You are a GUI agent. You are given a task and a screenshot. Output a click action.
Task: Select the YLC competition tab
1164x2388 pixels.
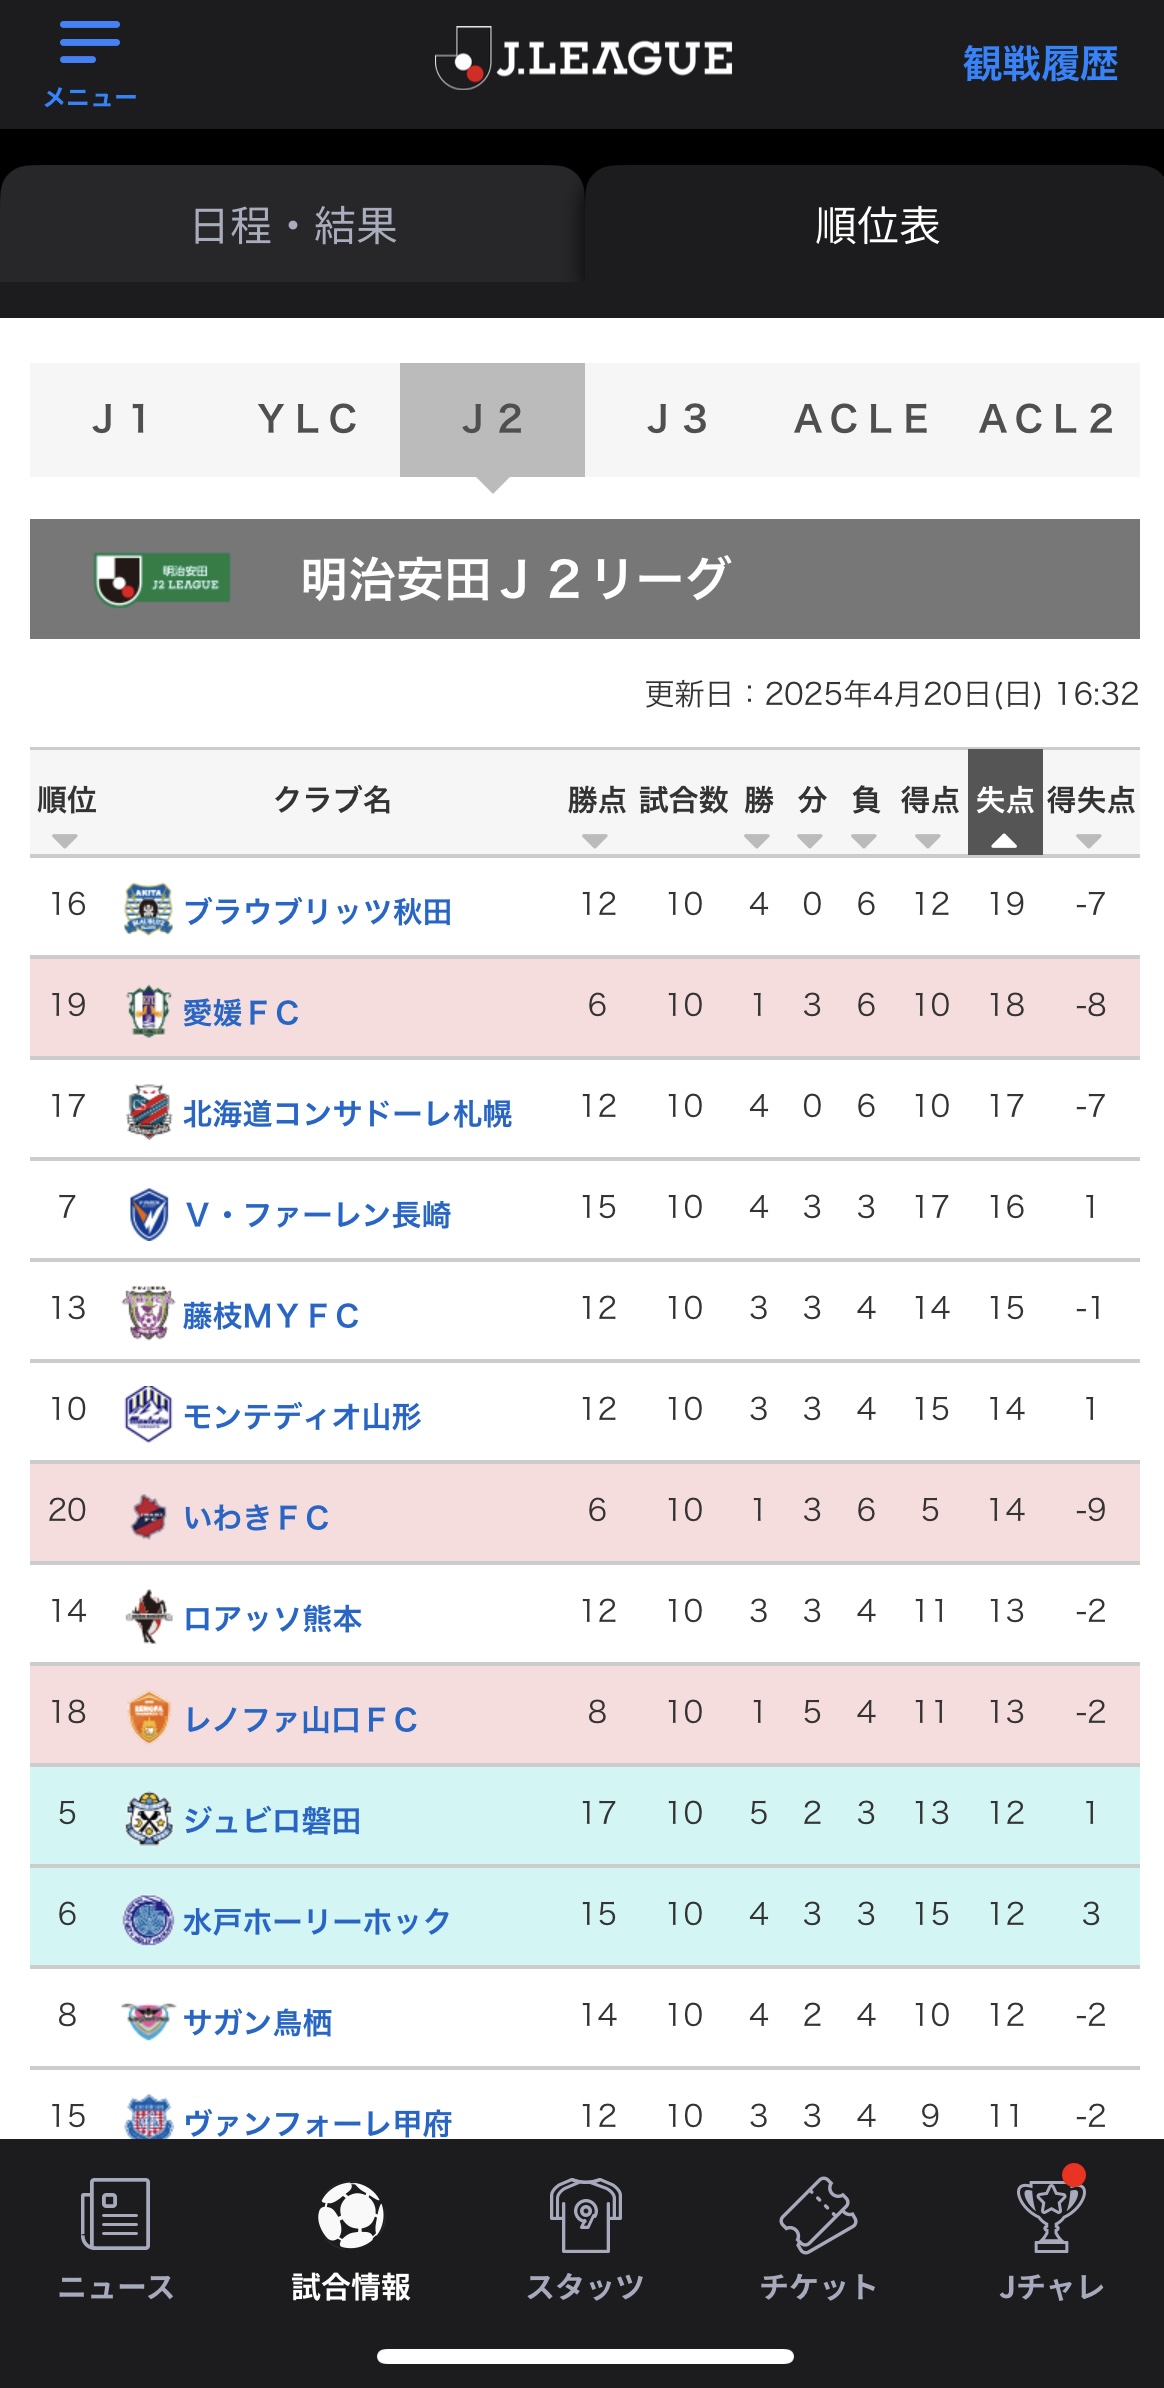click(308, 419)
